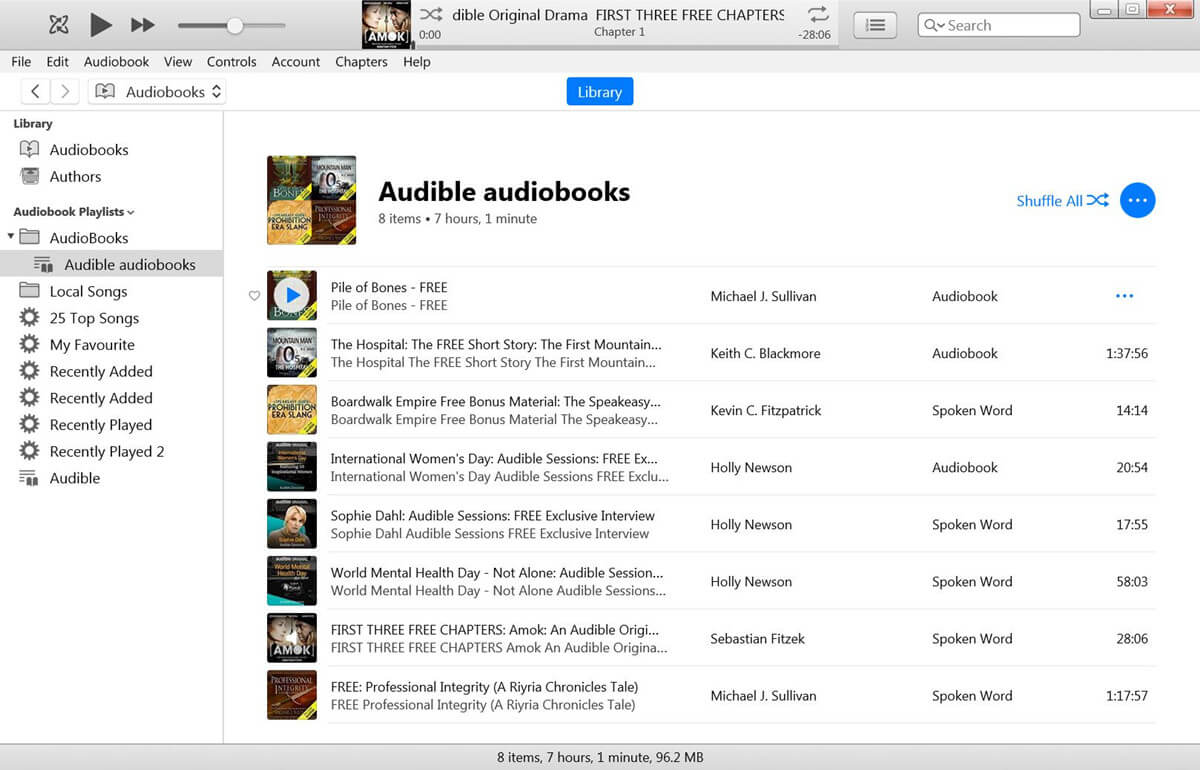Start playback with the Play button
The width and height of the screenshot is (1200, 770).
[x=100, y=25]
